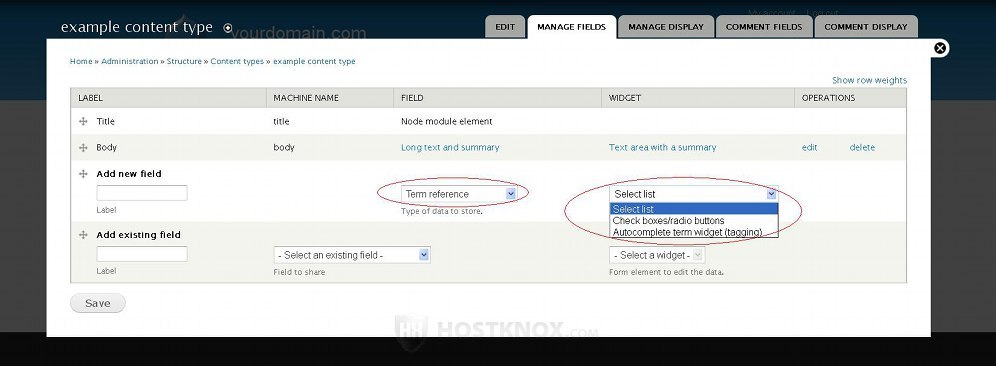Focus the Add new field label input
The image size is (996, 366).
pyautogui.click(x=142, y=193)
